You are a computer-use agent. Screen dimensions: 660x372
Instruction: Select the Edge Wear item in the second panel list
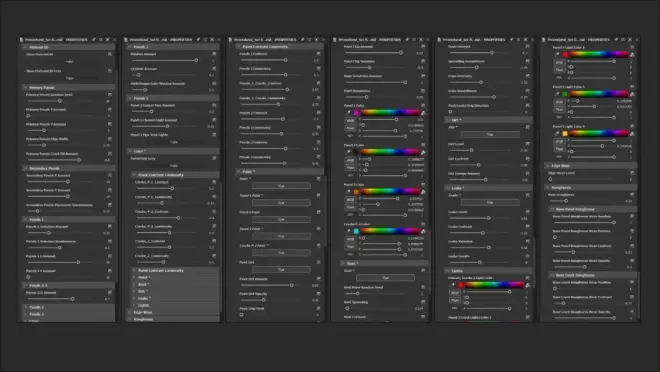pyautogui.click(x=143, y=312)
